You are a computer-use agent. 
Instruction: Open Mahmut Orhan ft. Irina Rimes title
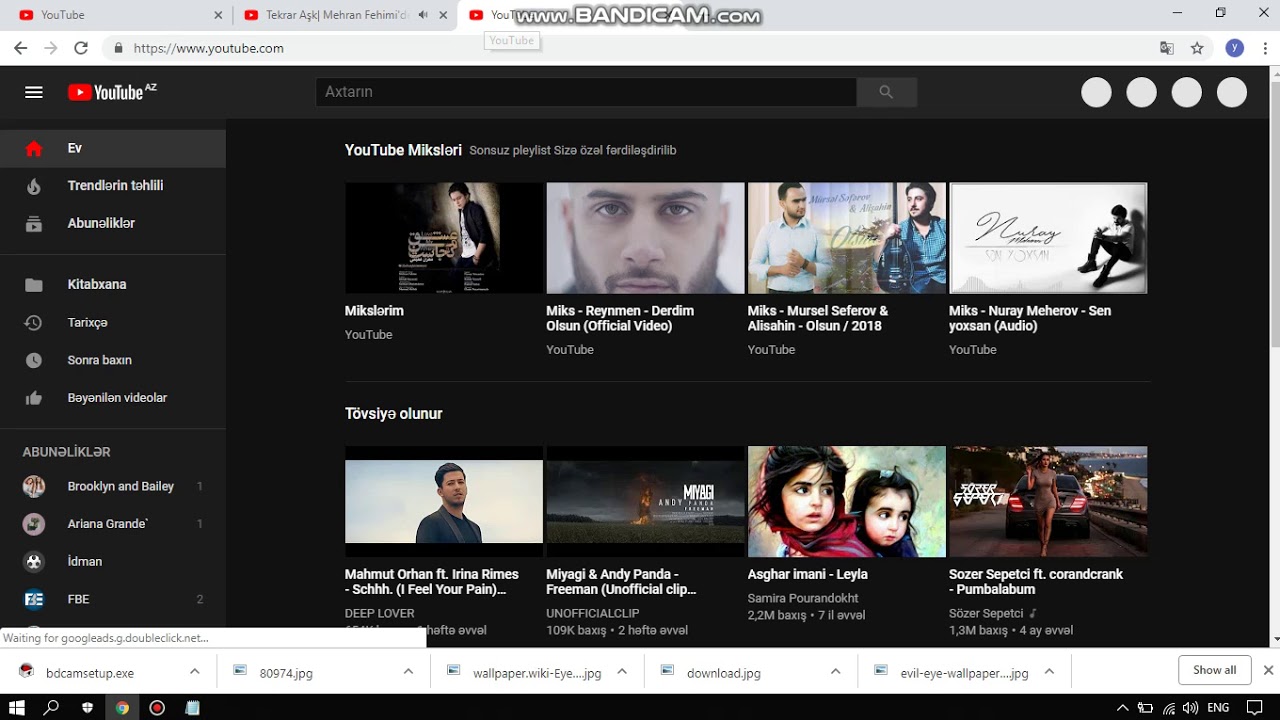(432, 581)
